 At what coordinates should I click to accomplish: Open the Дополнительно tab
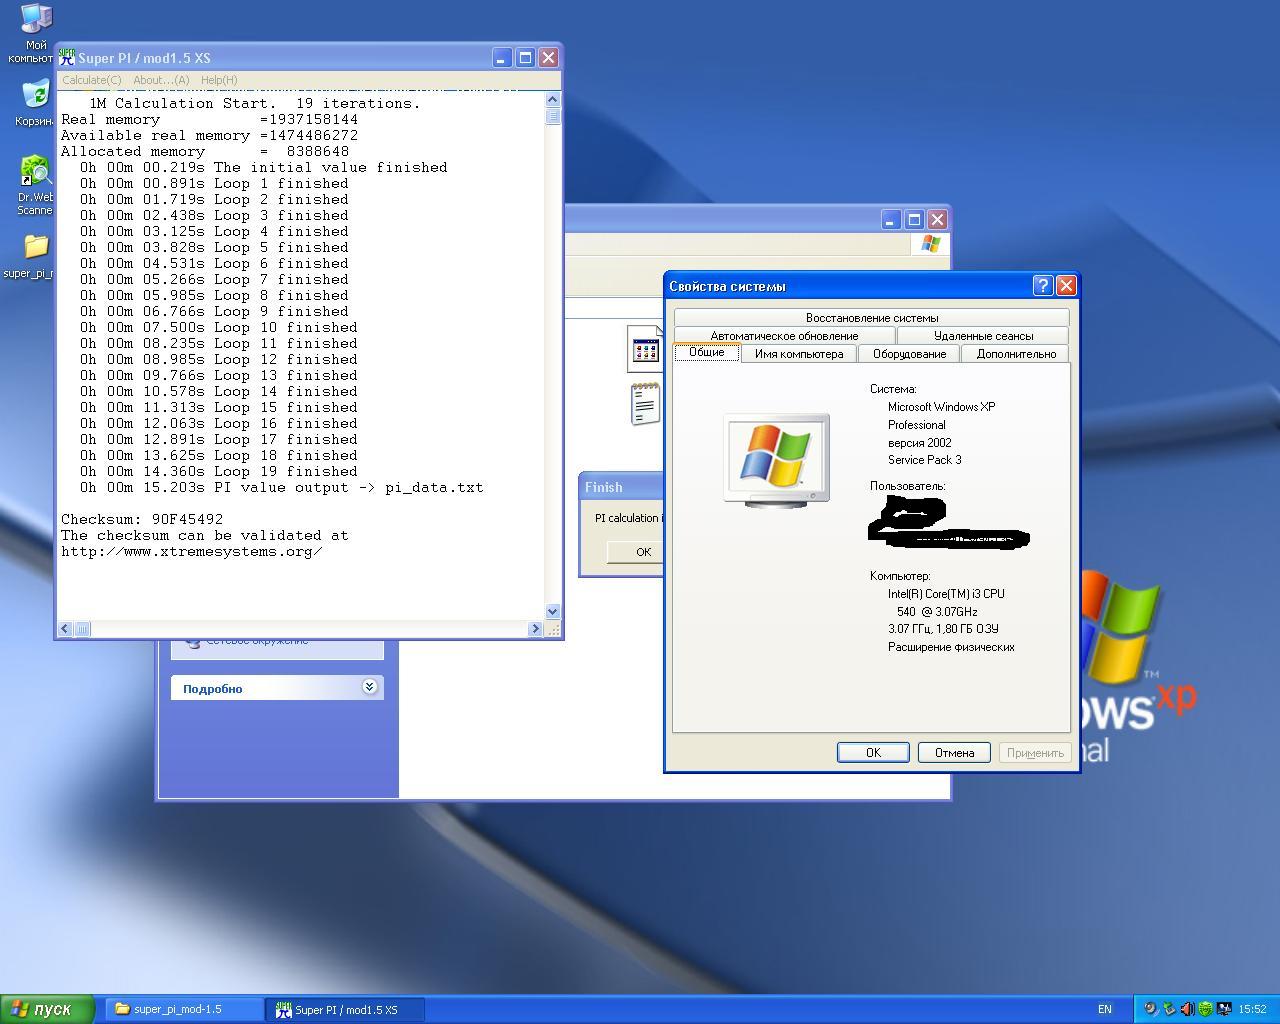point(1016,354)
